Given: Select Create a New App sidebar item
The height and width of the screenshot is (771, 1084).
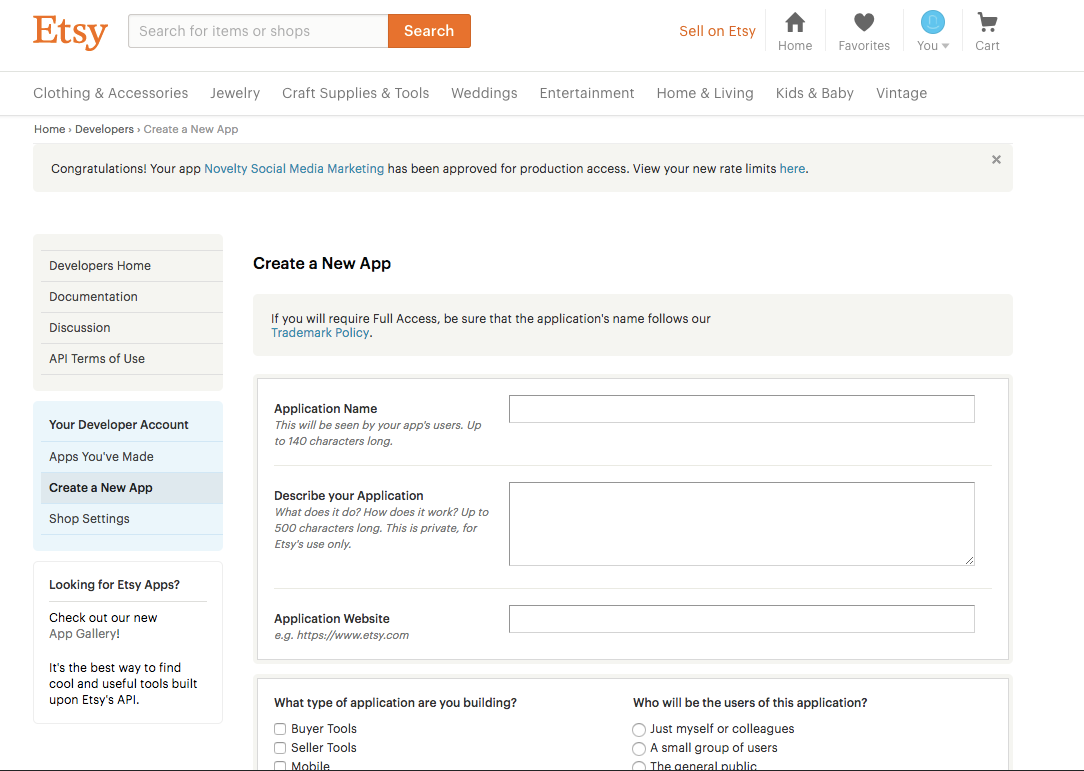Looking at the screenshot, I should (x=131, y=488).
